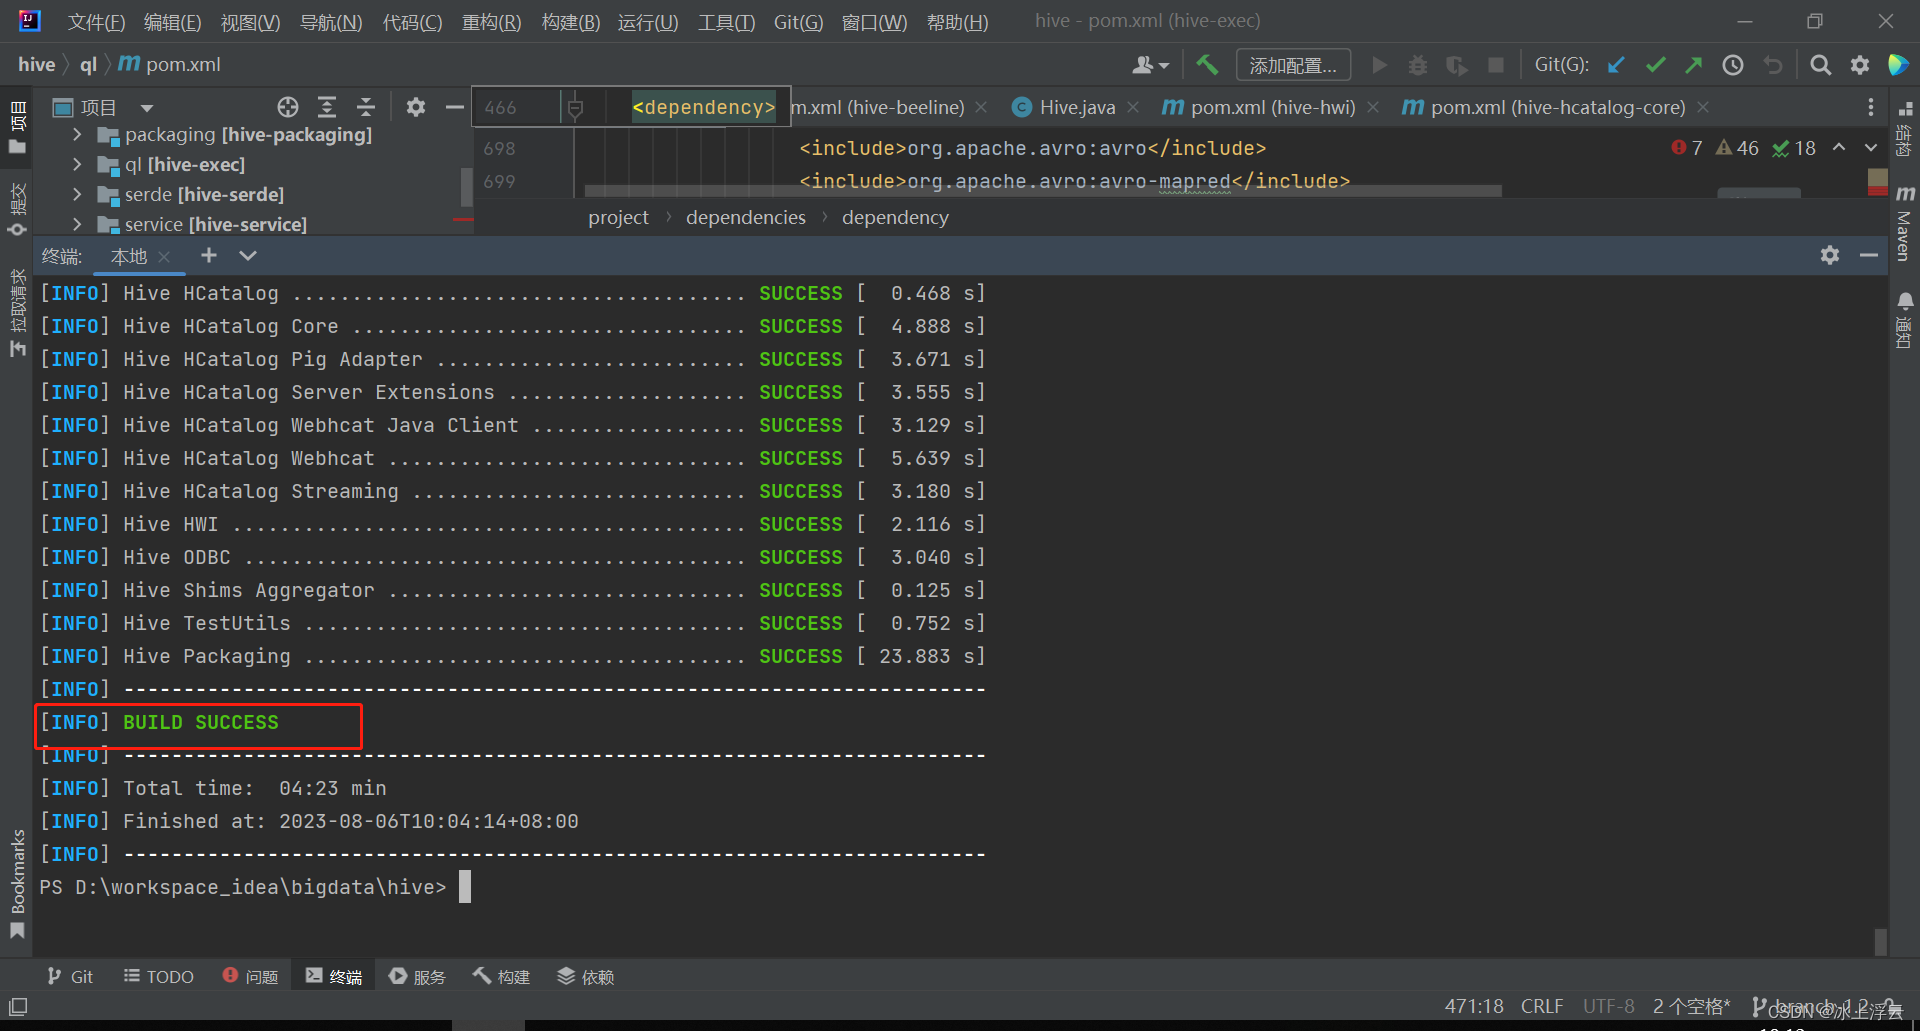Click hive breadcrumb in navigation bar
1920x1031 pixels.
click(36, 64)
